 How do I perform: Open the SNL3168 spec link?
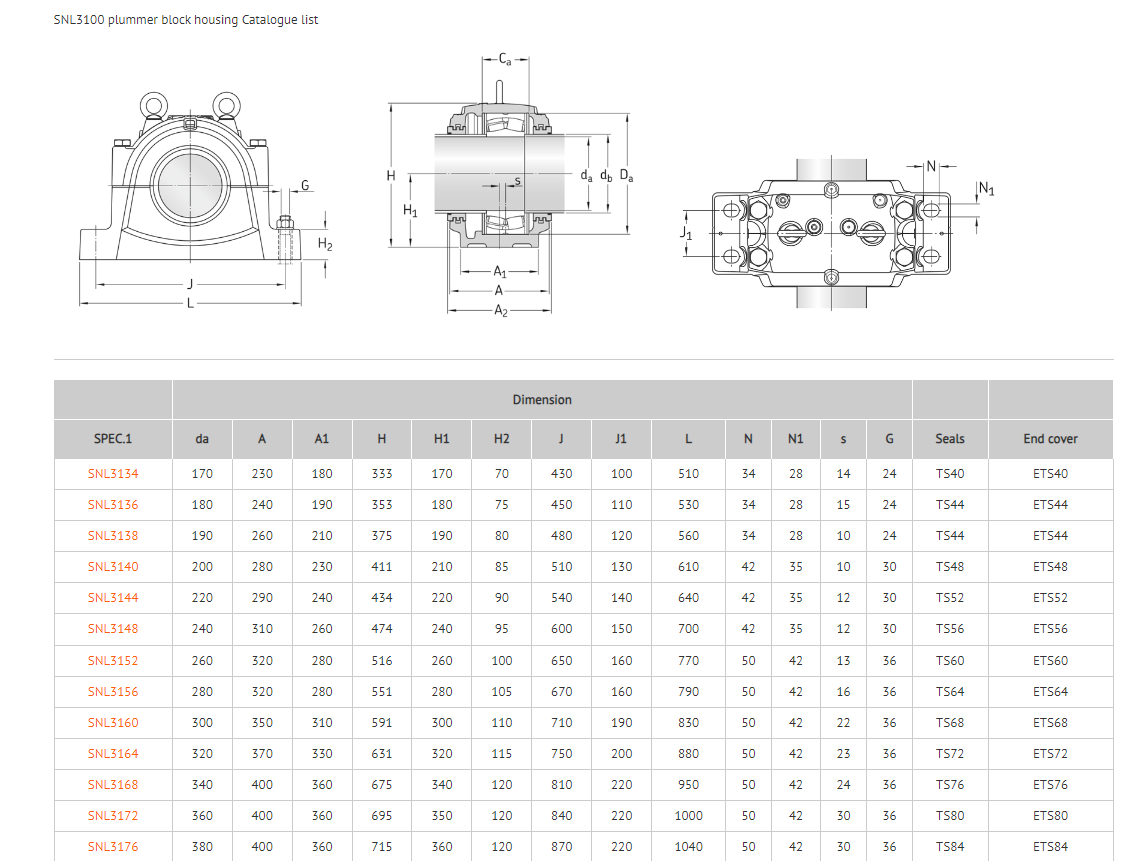pyautogui.click(x=113, y=785)
